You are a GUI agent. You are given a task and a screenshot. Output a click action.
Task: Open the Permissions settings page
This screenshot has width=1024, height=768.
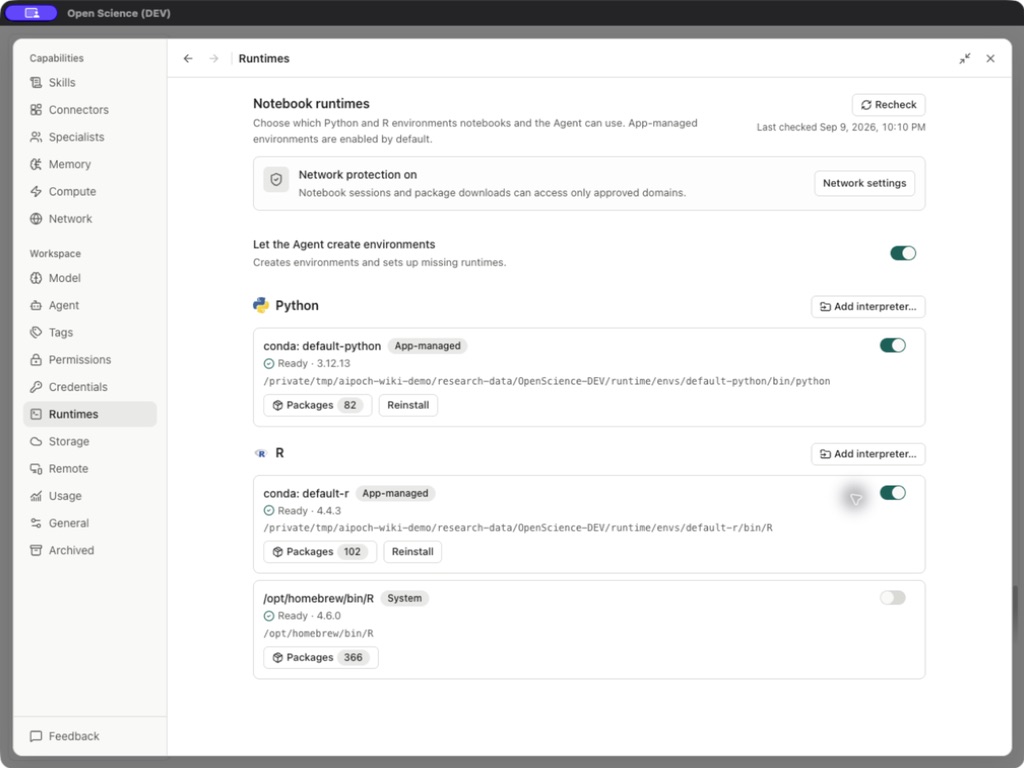pos(90,360)
